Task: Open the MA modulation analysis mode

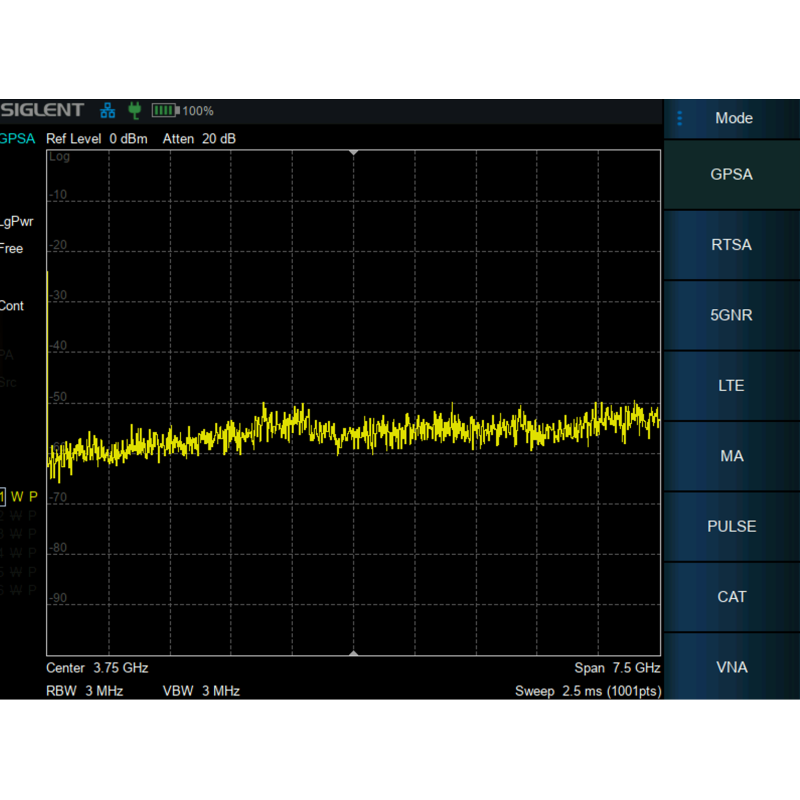Action: [731, 456]
